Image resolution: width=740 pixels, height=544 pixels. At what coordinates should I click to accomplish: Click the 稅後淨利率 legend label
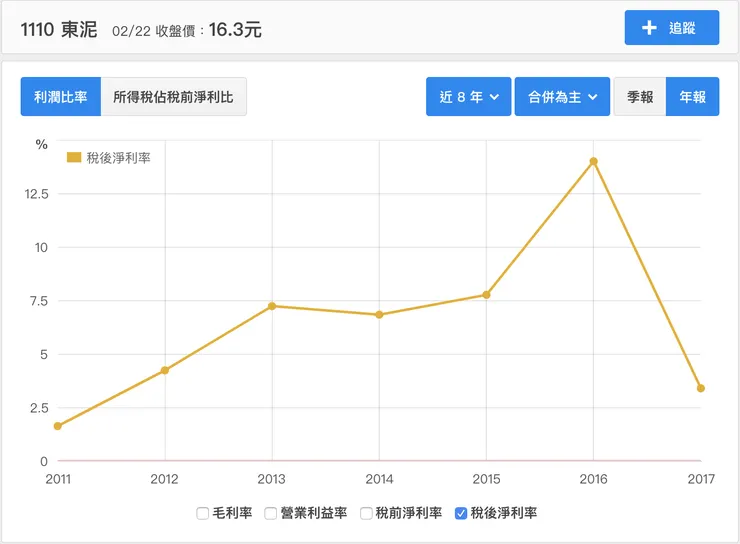click(118, 158)
